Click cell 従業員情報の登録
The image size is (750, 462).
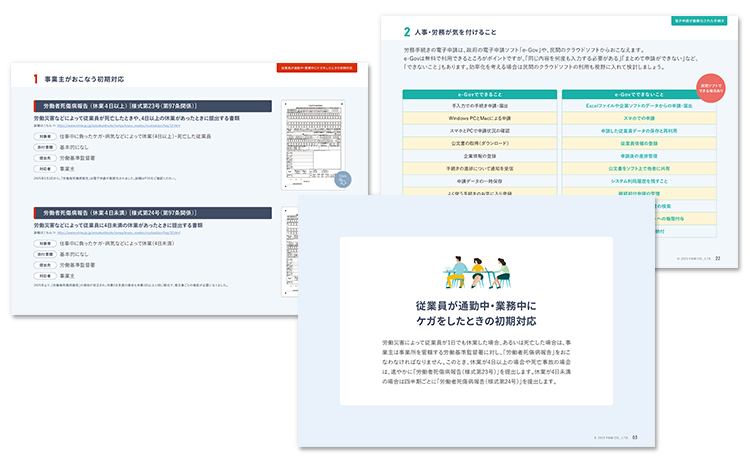[x=639, y=143]
